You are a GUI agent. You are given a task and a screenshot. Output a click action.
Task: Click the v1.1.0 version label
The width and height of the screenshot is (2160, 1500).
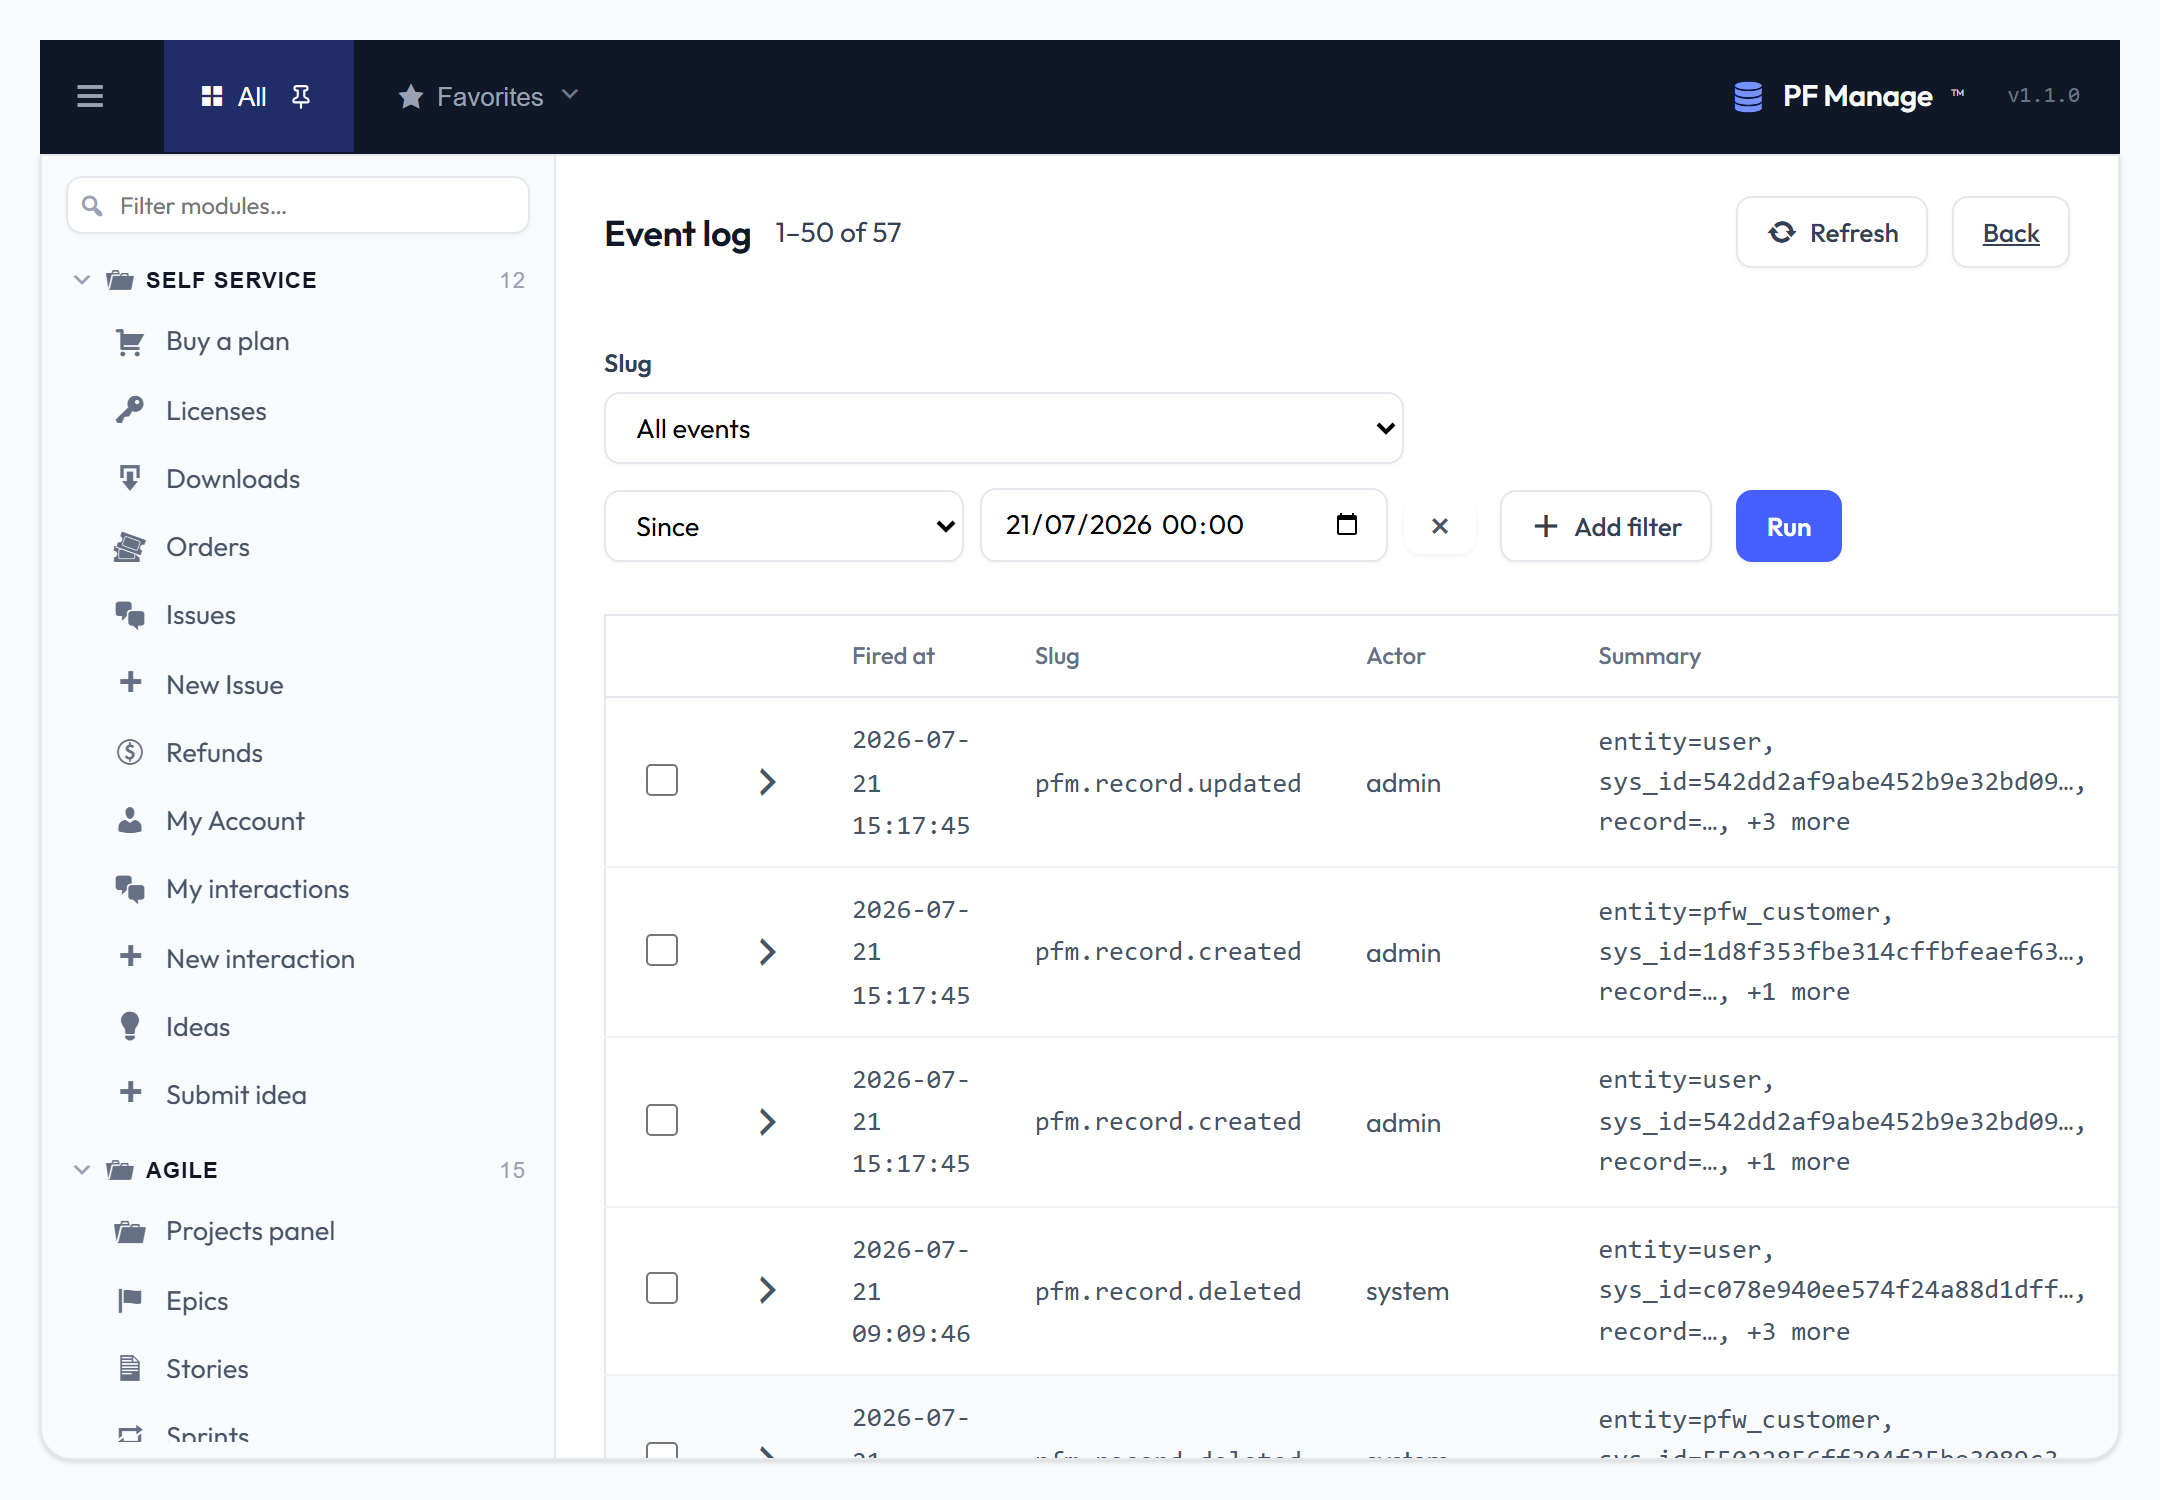[2043, 95]
